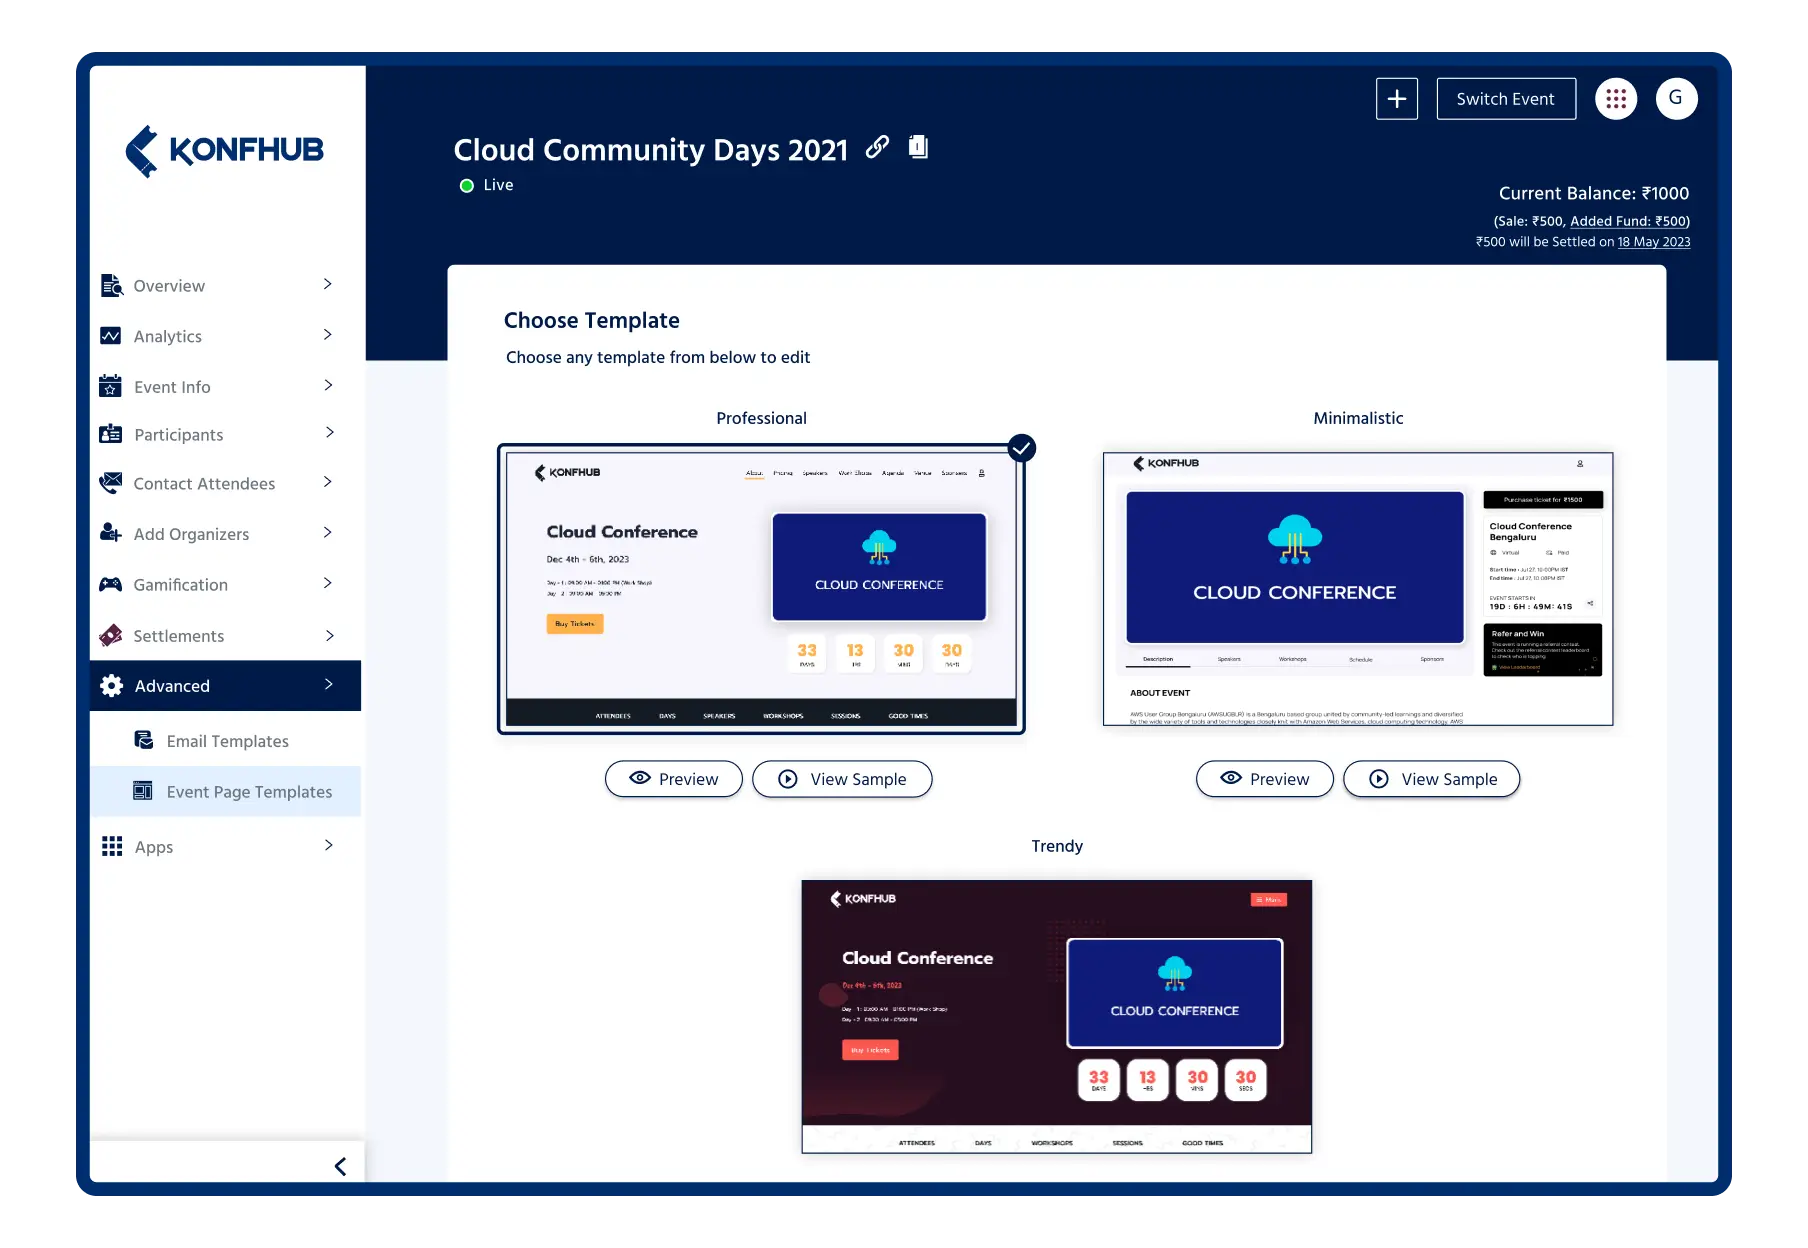Click the Settlements ticket icon
1808x1248 pixels.
(111, 635)
